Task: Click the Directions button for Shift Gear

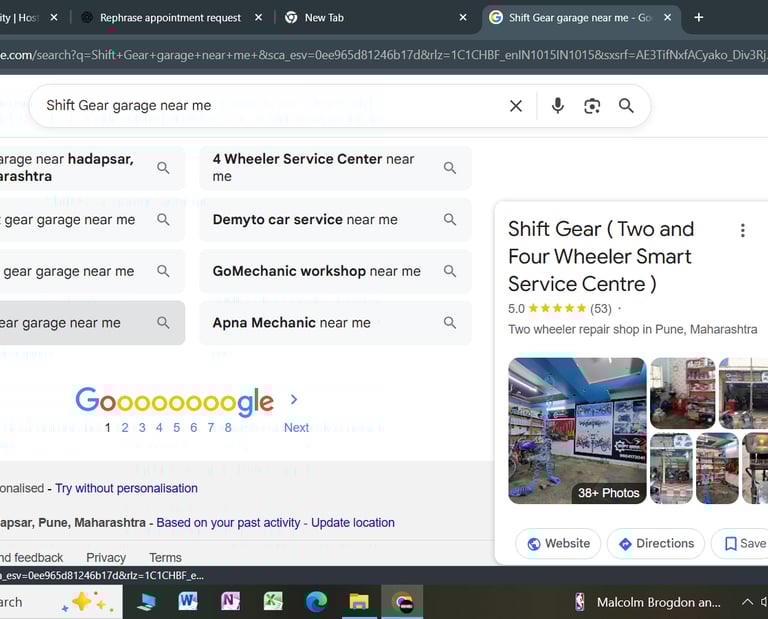Action: pyautogui.click(x=656, y=544)
